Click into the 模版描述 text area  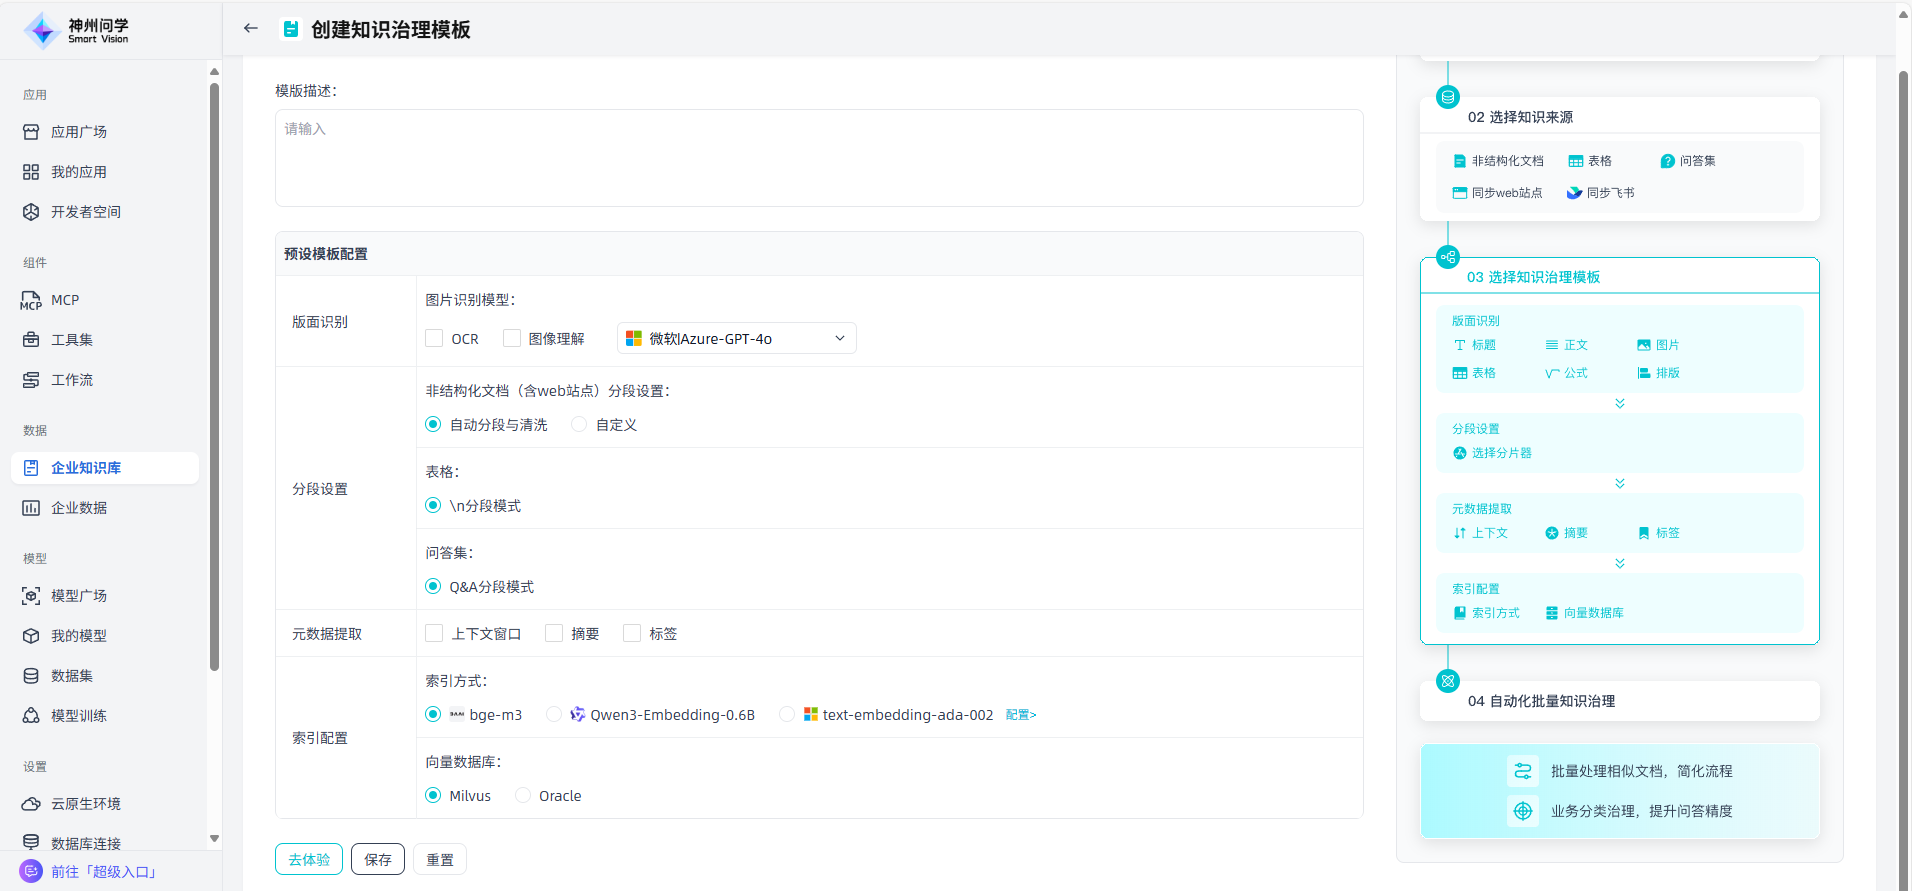point(818,158)
